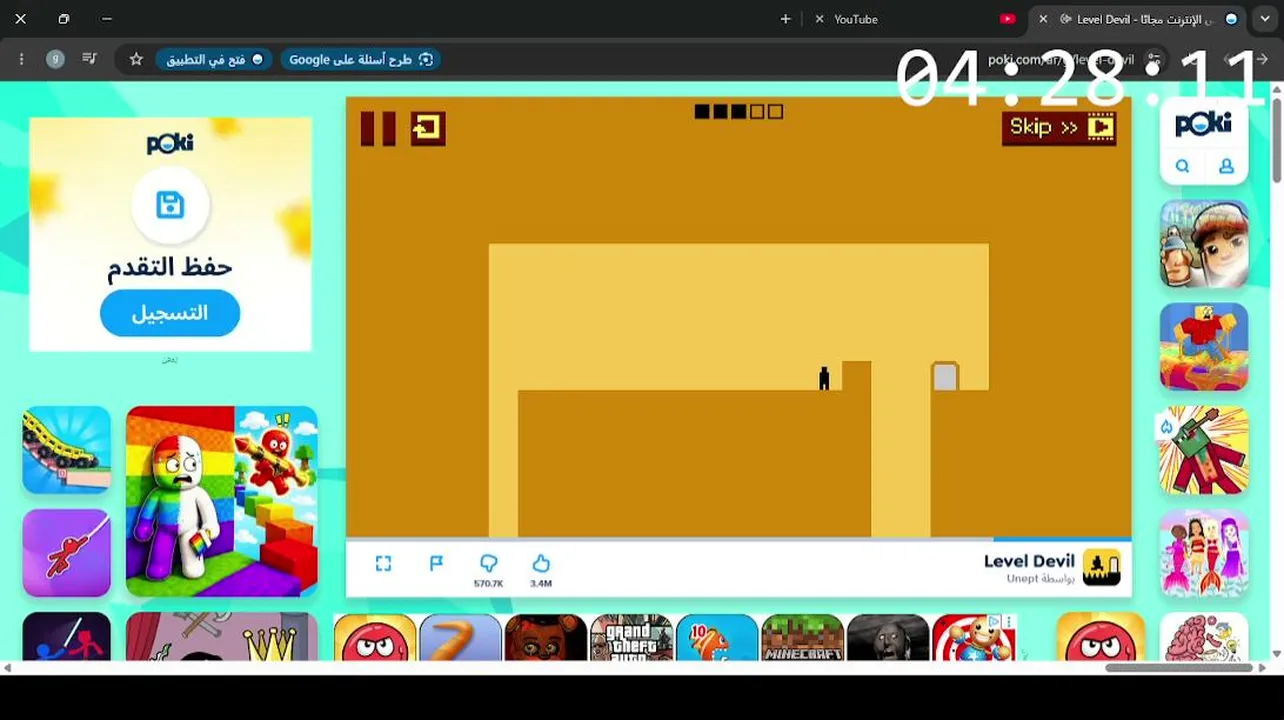
Task: Click the Skip level video button
Action: [x=1059, y=128]
